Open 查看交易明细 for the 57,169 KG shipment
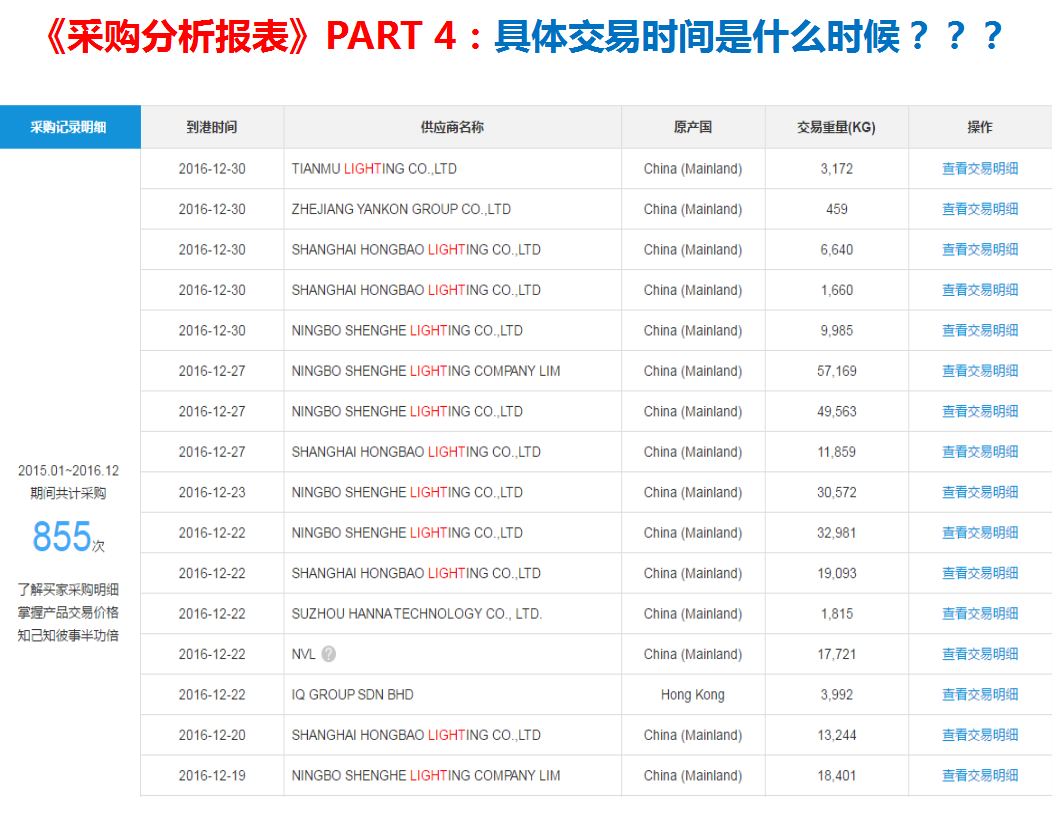 (979, 371)
